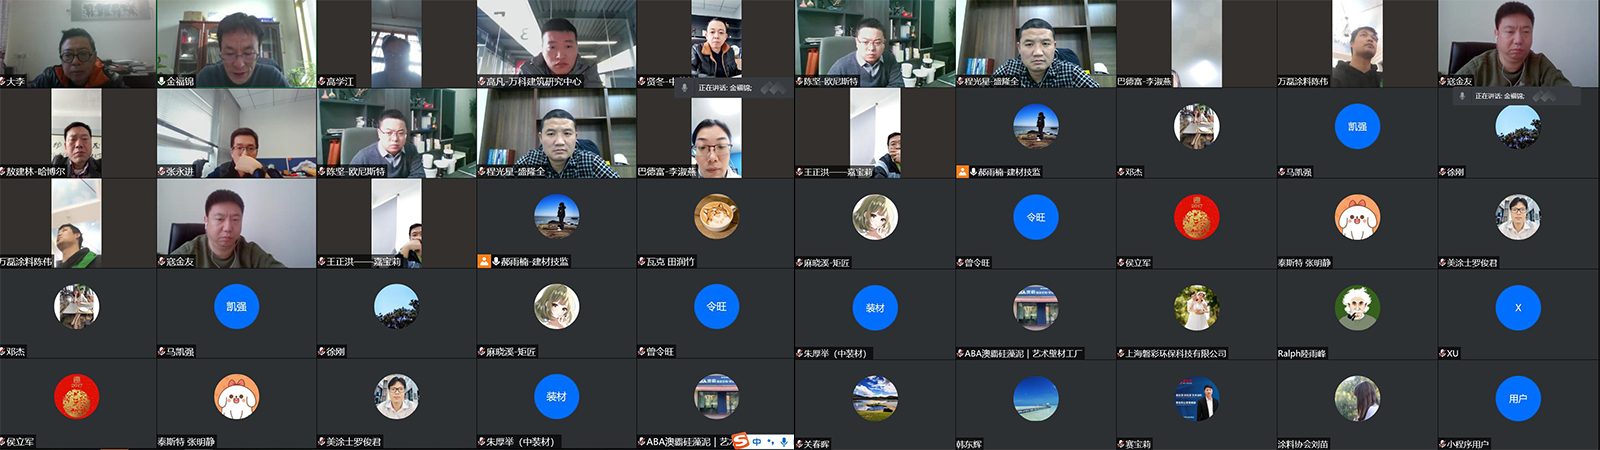Toggle Sogou punctuation mode icon
Viewport: 1600px width, 450px height.
point(770,441)
